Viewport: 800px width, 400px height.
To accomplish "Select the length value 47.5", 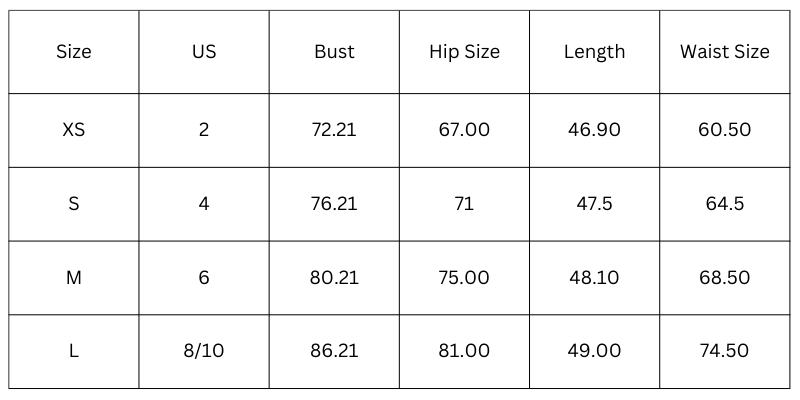I will (594, 204).
